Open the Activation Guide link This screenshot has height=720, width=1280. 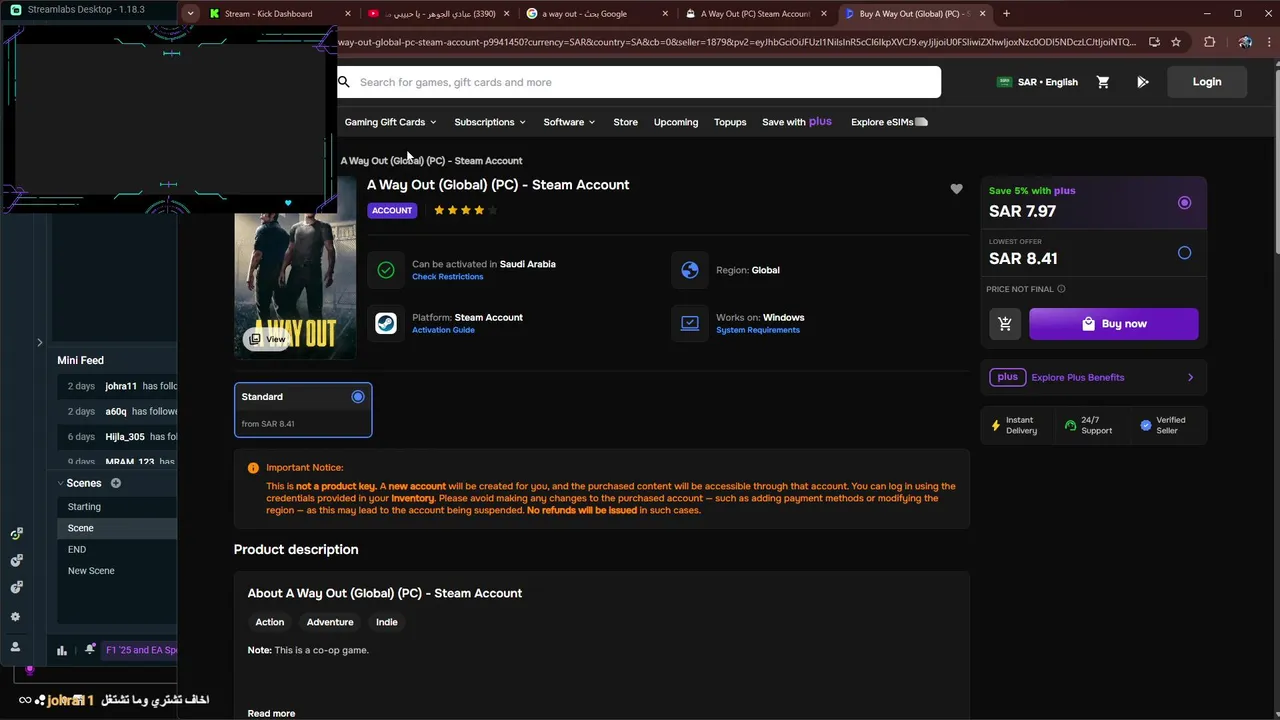(x=443, y=330)
